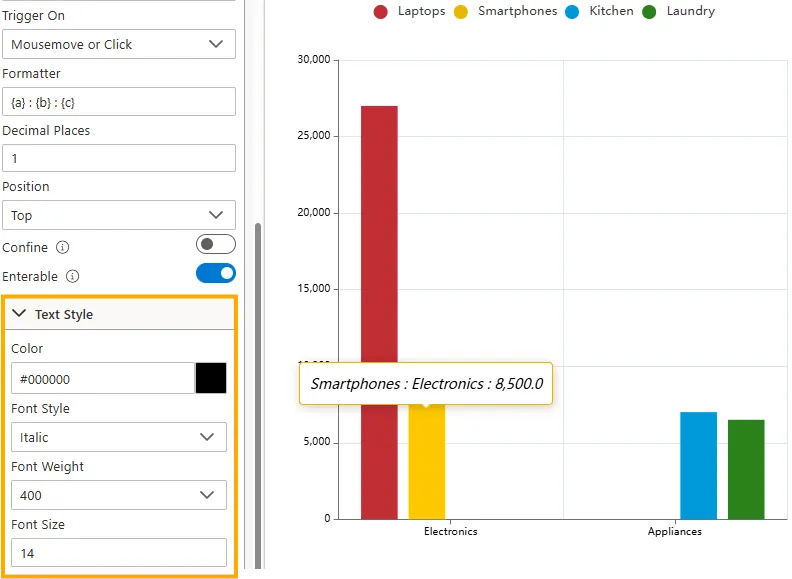Collapse the Text Style section

tap(19, 314)
